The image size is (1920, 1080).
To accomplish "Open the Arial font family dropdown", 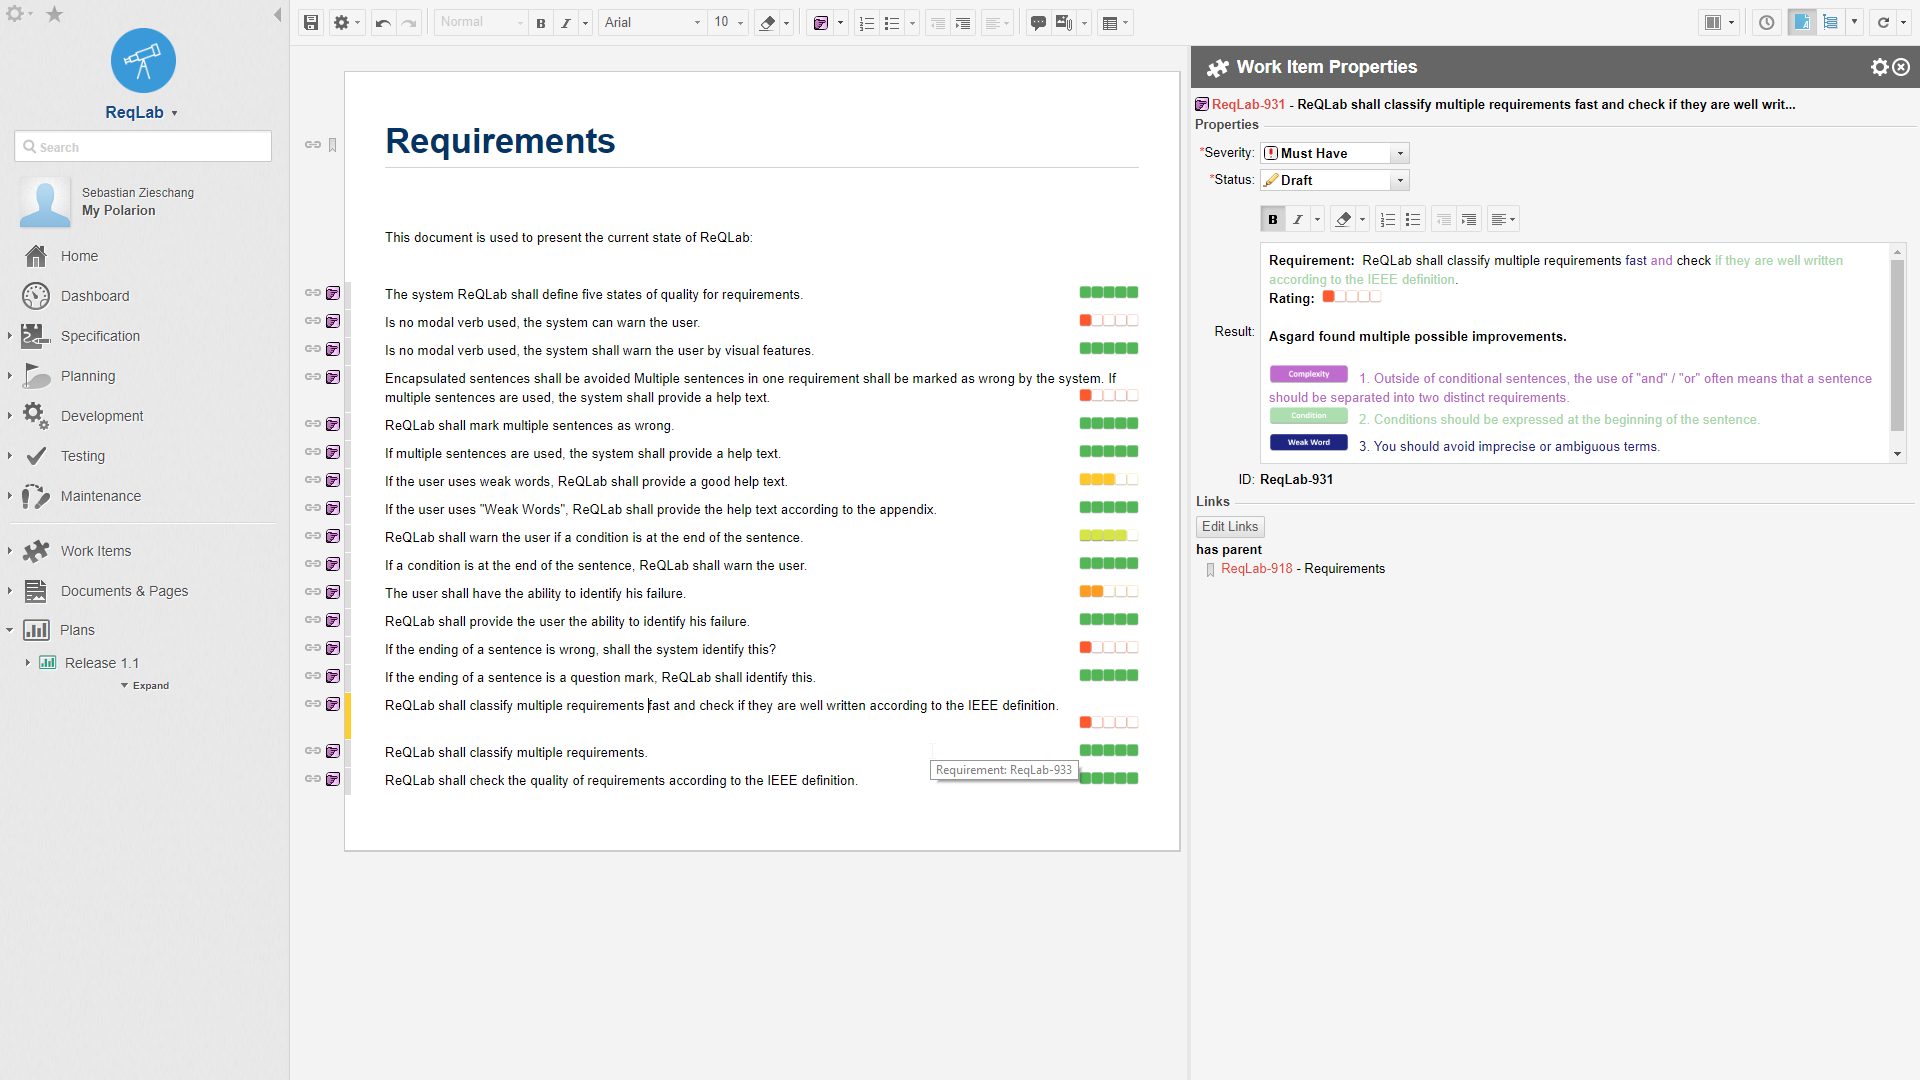I will pyautogui.click(x=652, y=23).
